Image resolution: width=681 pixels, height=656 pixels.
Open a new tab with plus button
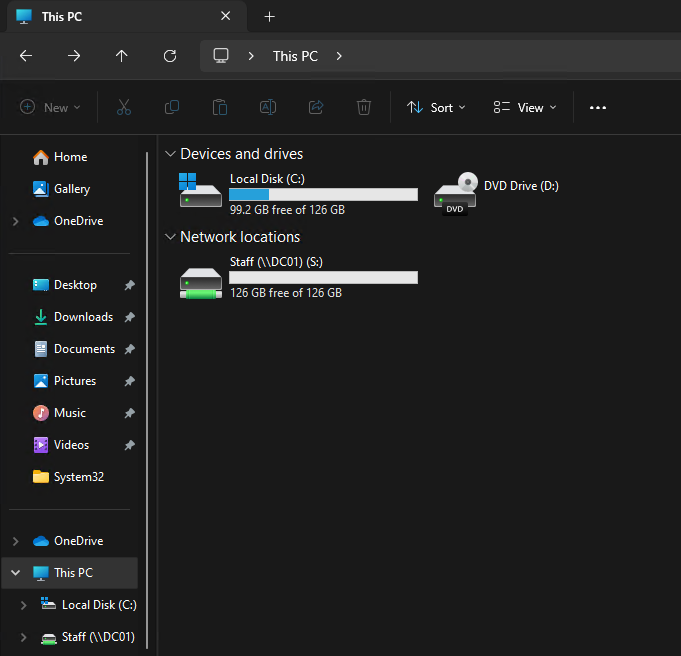[x=269, y=17]
